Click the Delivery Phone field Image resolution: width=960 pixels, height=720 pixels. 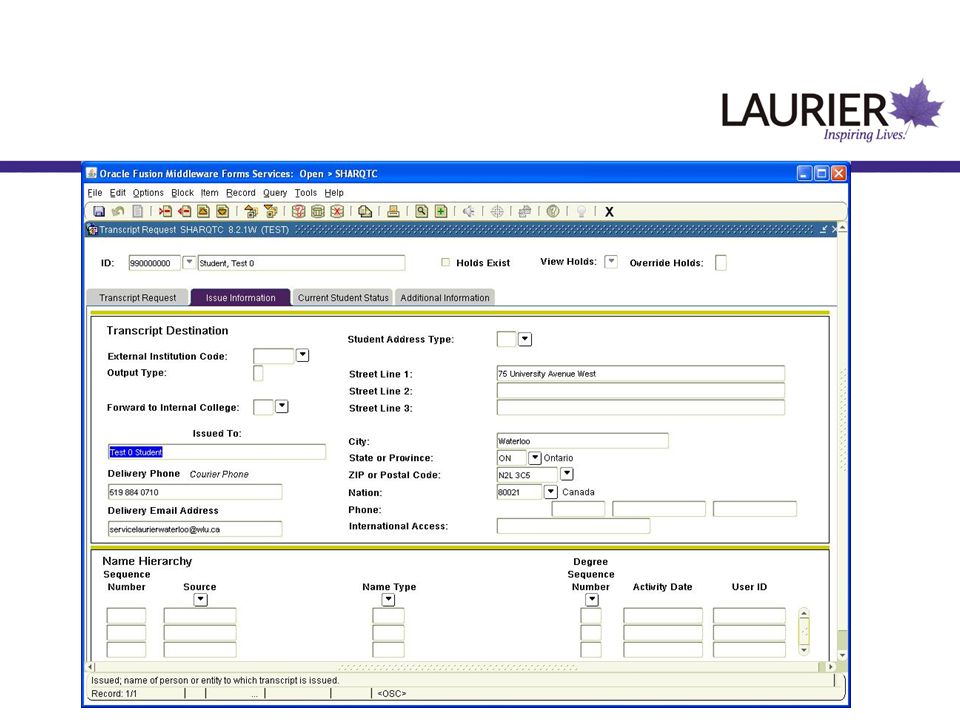click(x=195, y=492)
